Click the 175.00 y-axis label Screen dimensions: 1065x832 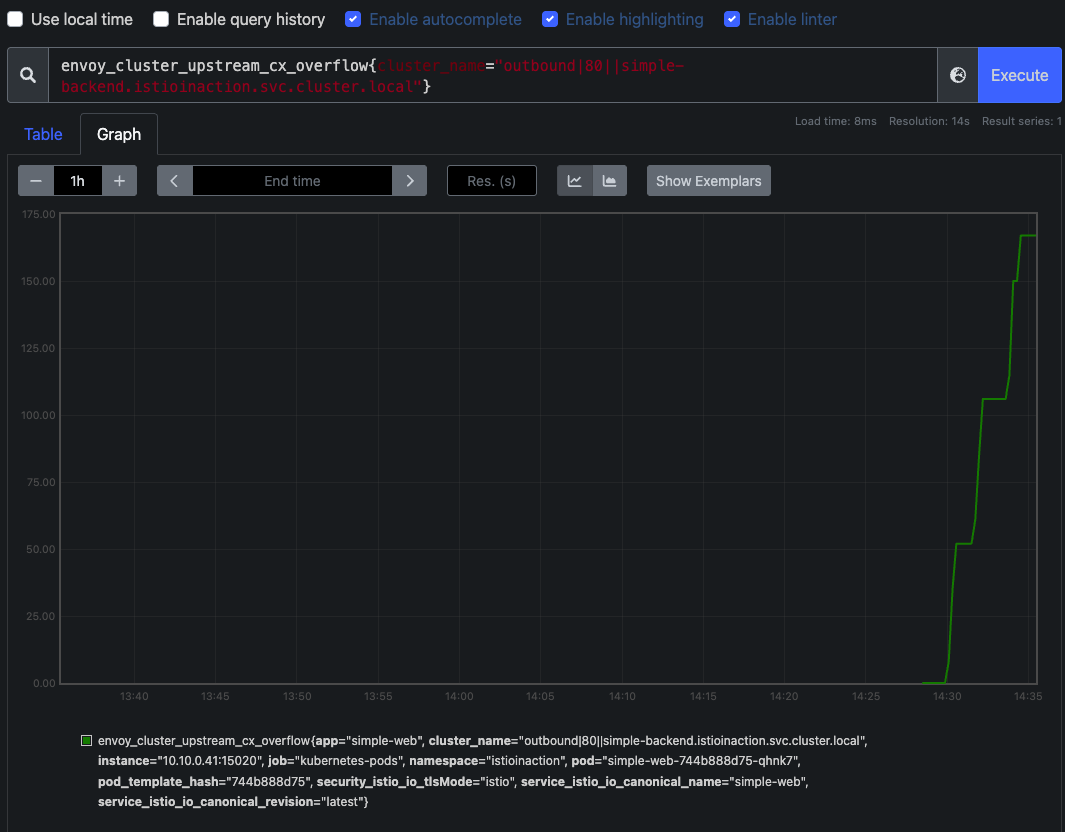[x=39, y=214]
